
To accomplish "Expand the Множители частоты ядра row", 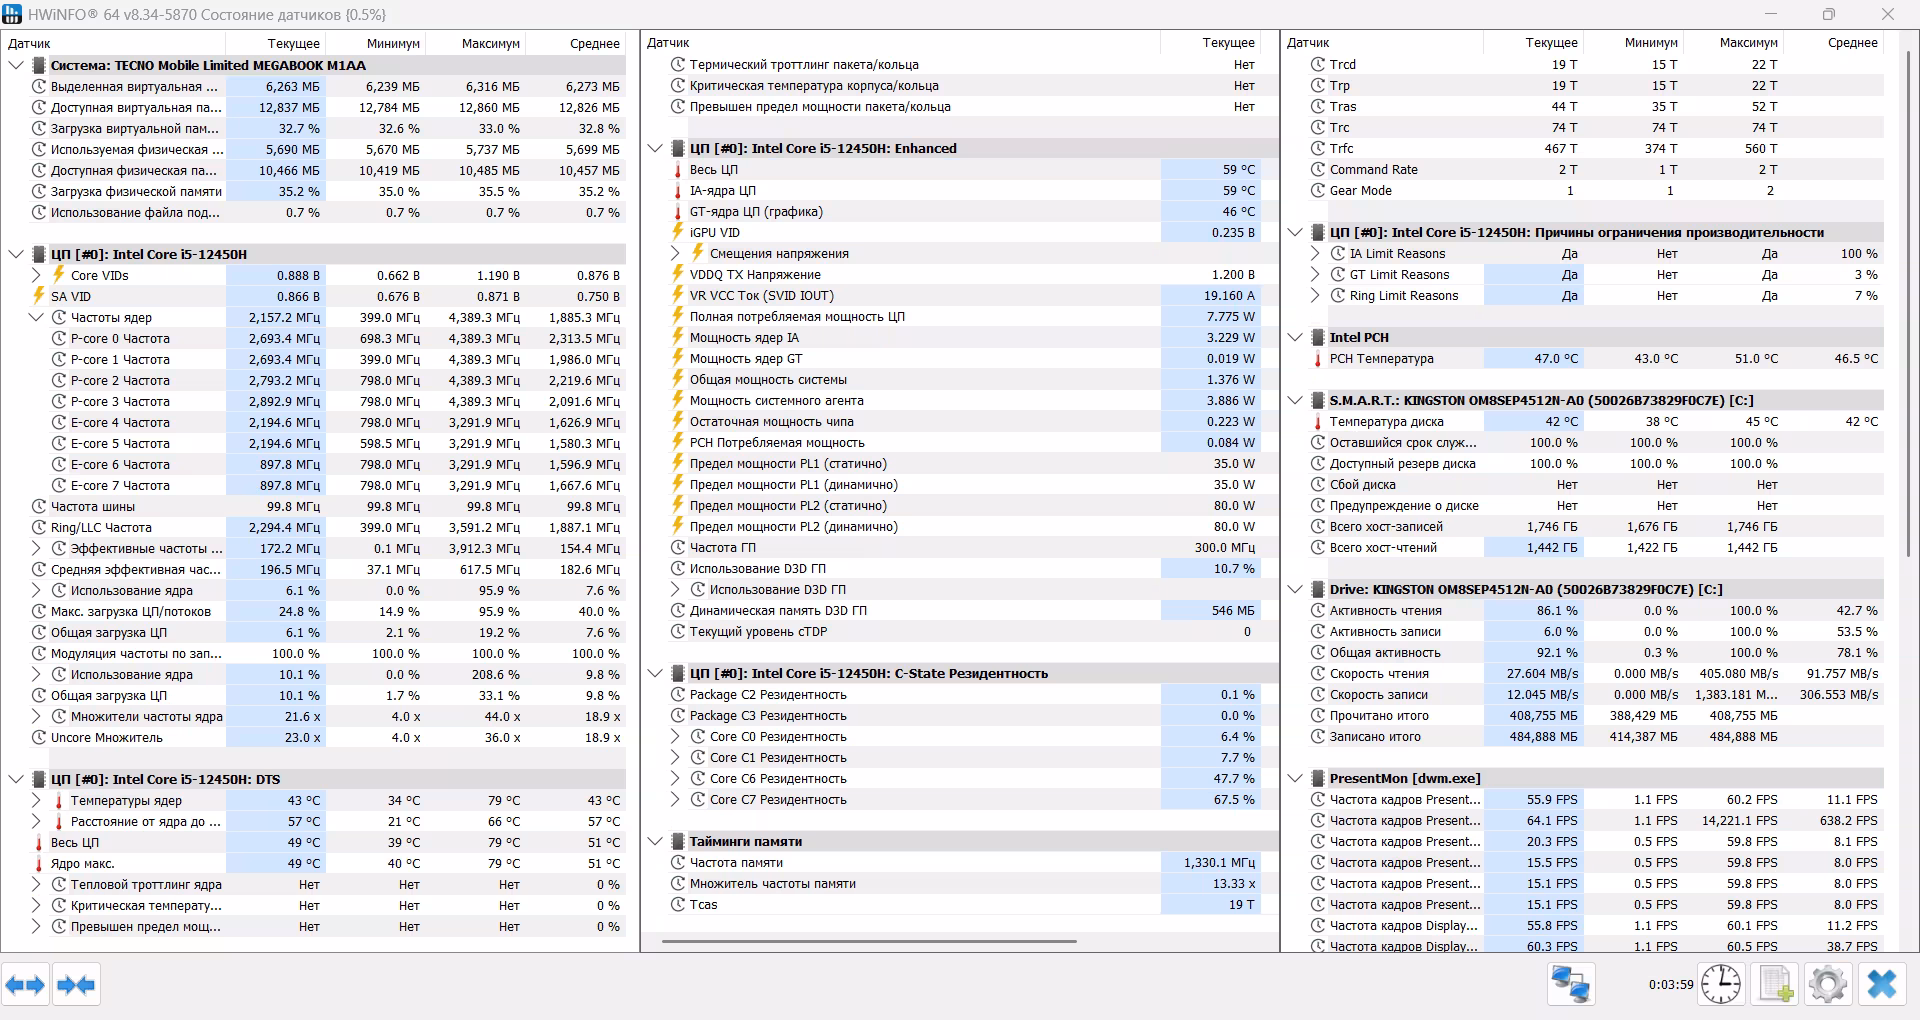I will coord(36,716).
